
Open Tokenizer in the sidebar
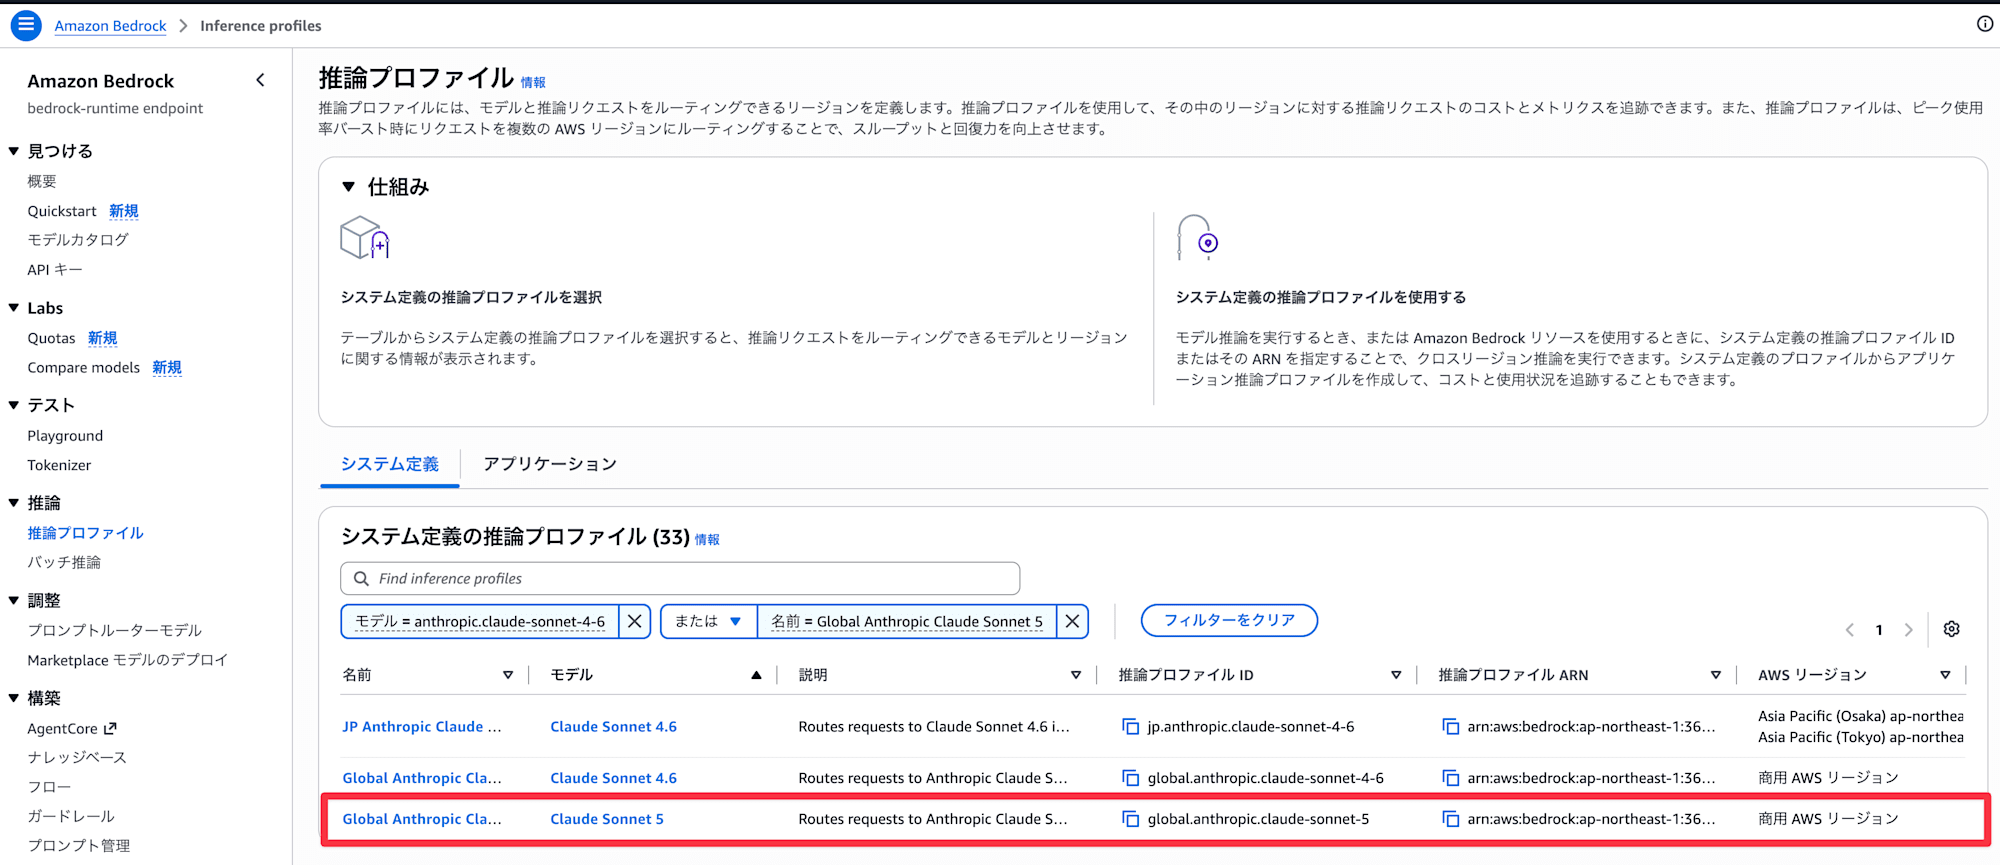(x=59, y=465)
